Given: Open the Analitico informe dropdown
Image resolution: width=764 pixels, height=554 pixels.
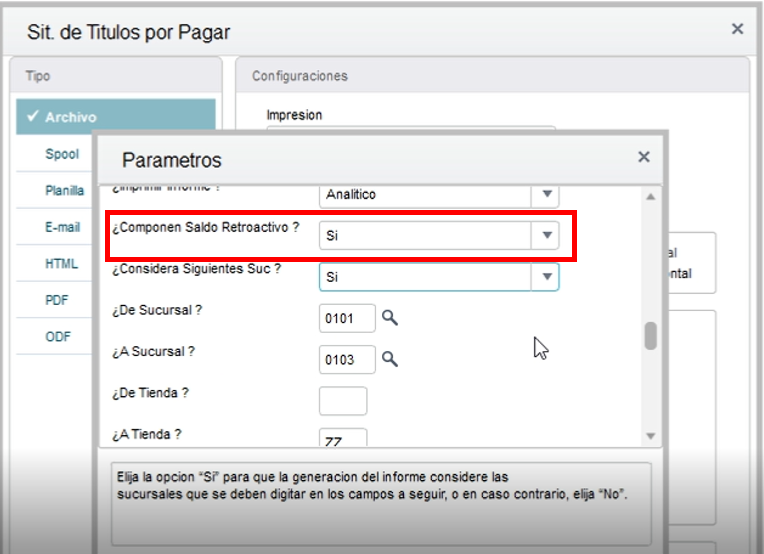Looking at the screenshot, I should (x=547, y=194).
